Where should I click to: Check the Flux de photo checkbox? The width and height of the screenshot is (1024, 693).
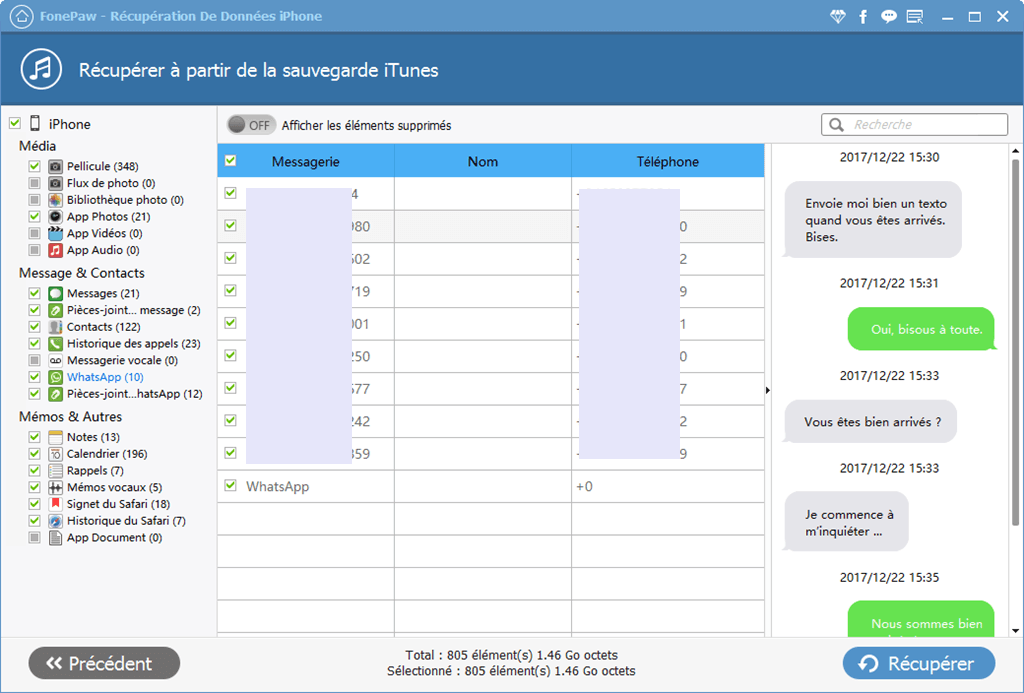click(35, 183)
